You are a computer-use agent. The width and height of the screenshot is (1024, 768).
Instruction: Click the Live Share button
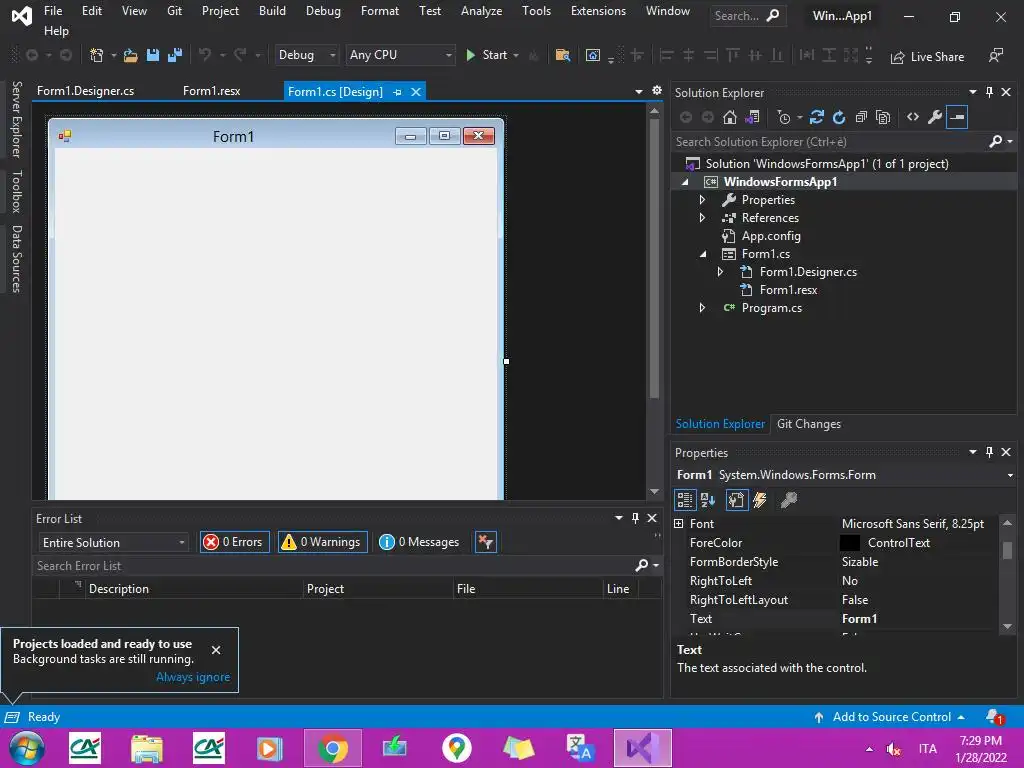(927, 57)
